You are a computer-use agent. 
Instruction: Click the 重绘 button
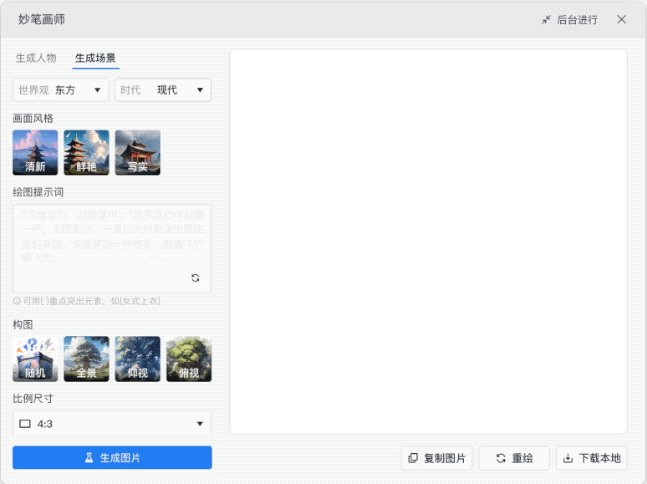pos(514,458)
